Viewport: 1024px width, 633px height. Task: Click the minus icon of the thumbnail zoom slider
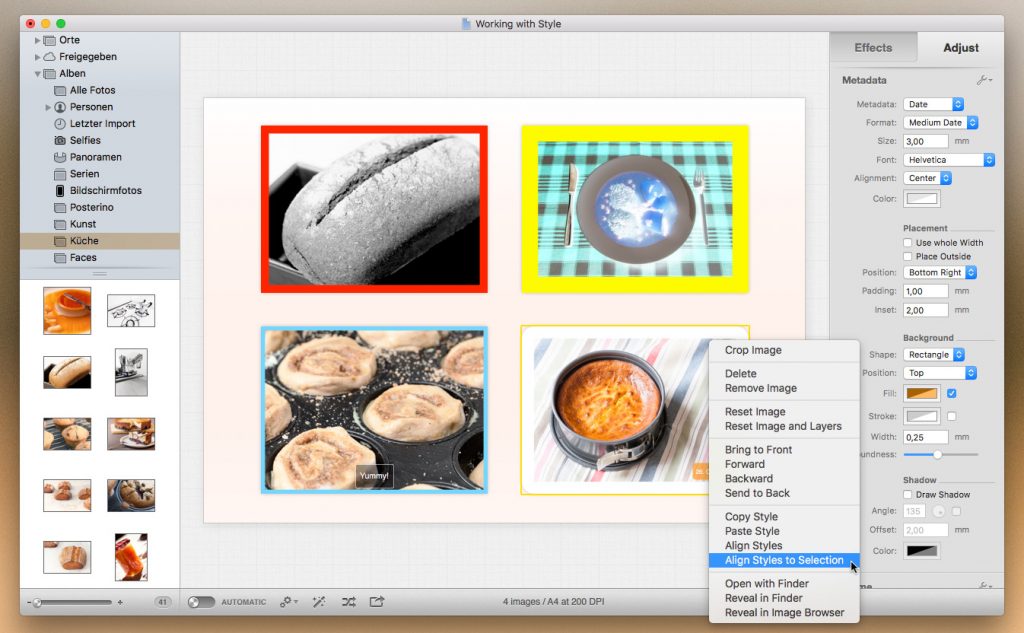[x=29, y=602]
